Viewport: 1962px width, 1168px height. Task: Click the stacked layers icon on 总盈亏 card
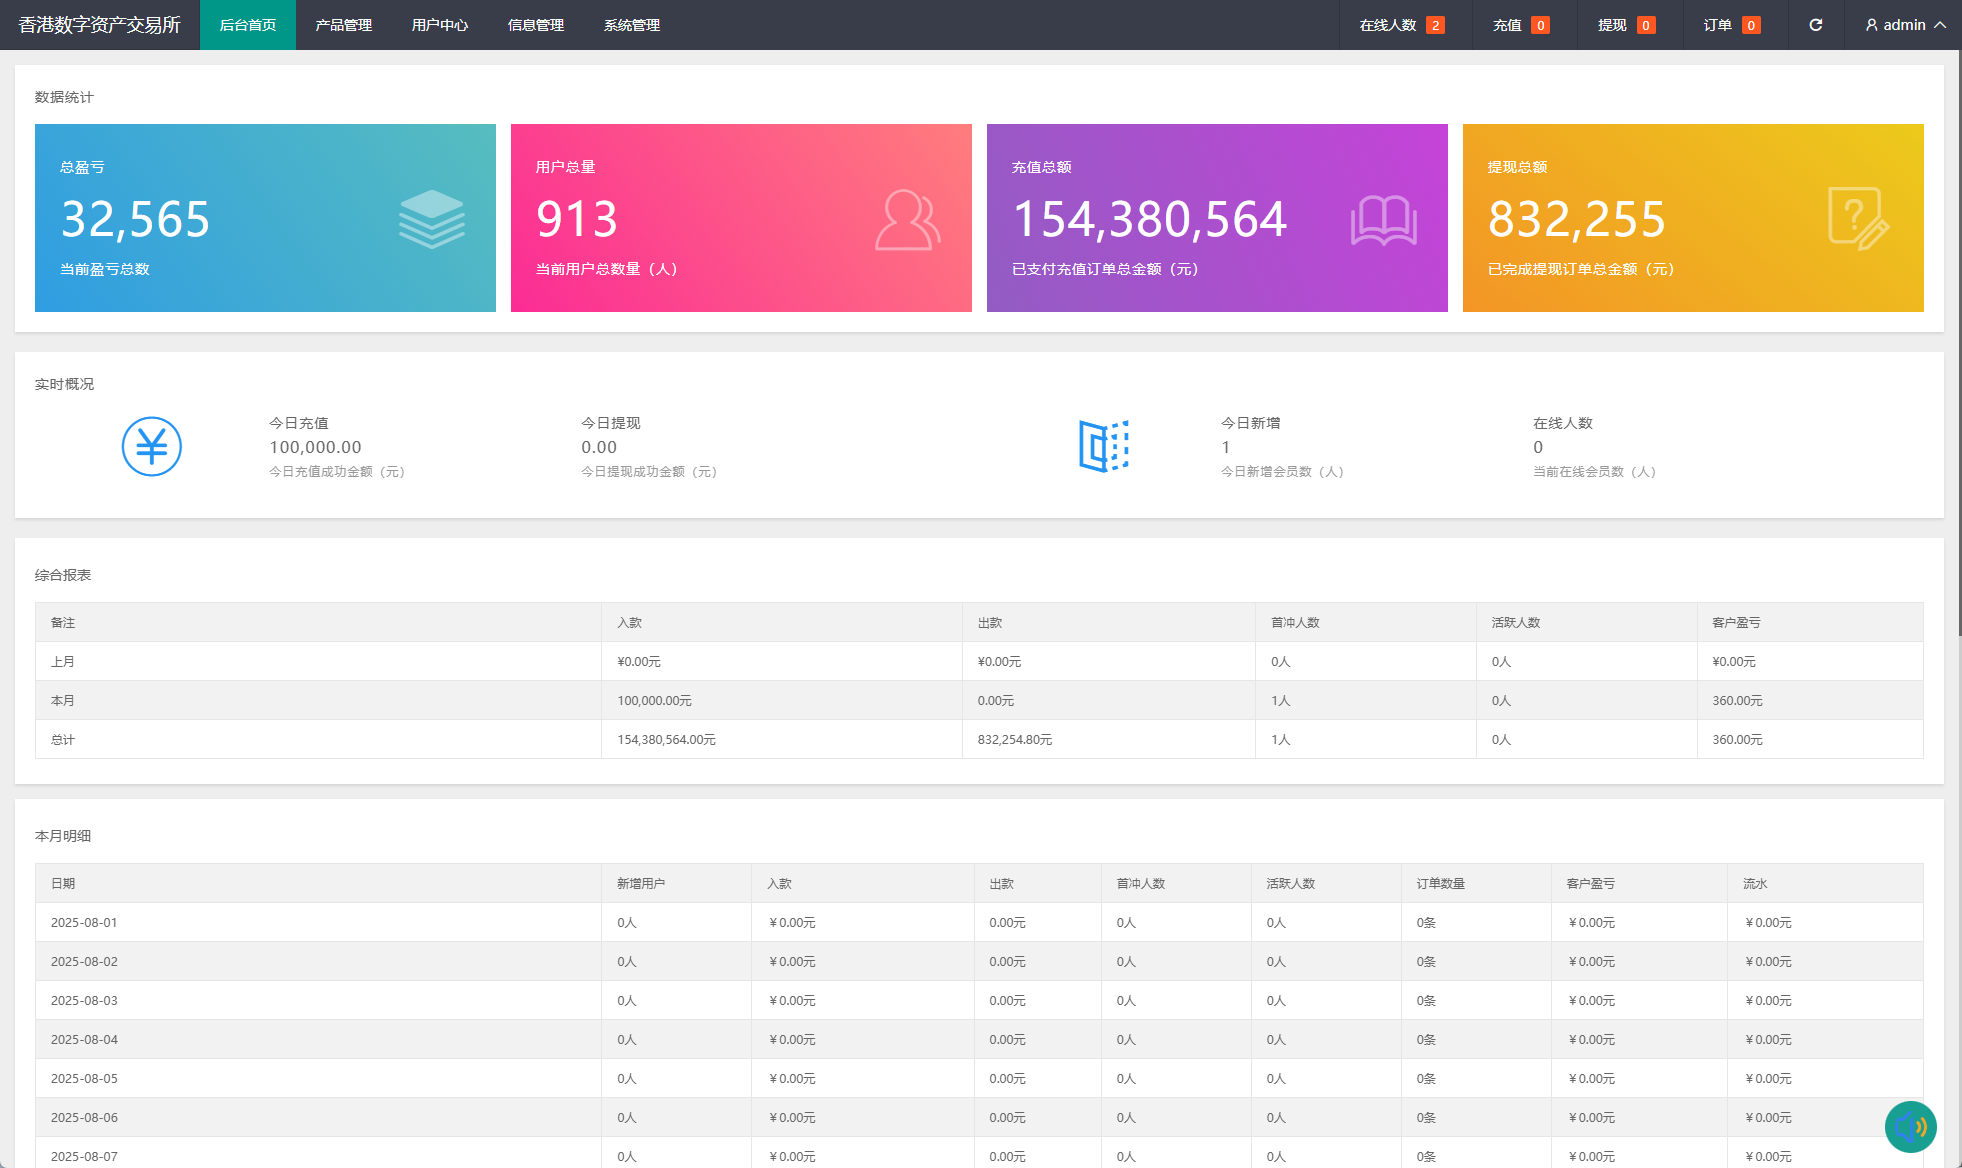(431, 219)
